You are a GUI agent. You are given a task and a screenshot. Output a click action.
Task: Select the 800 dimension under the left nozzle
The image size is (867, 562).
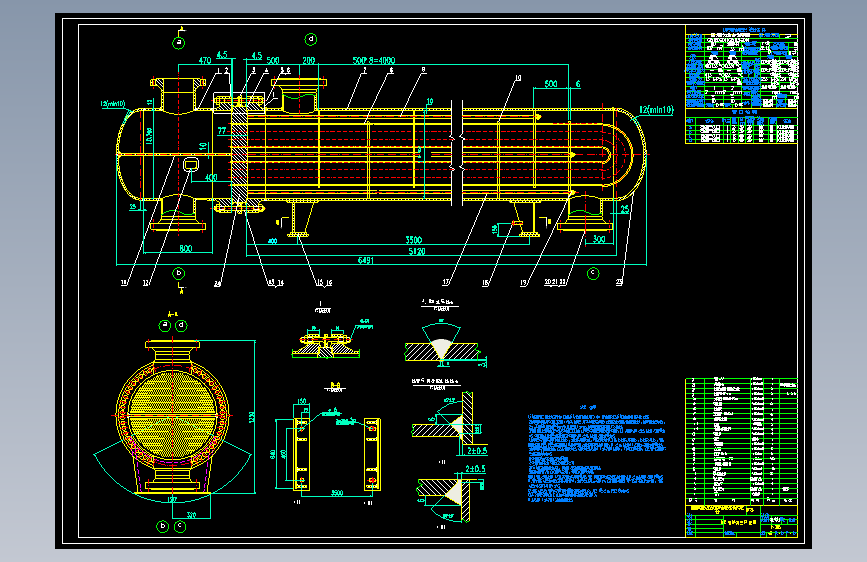point(186,248)
